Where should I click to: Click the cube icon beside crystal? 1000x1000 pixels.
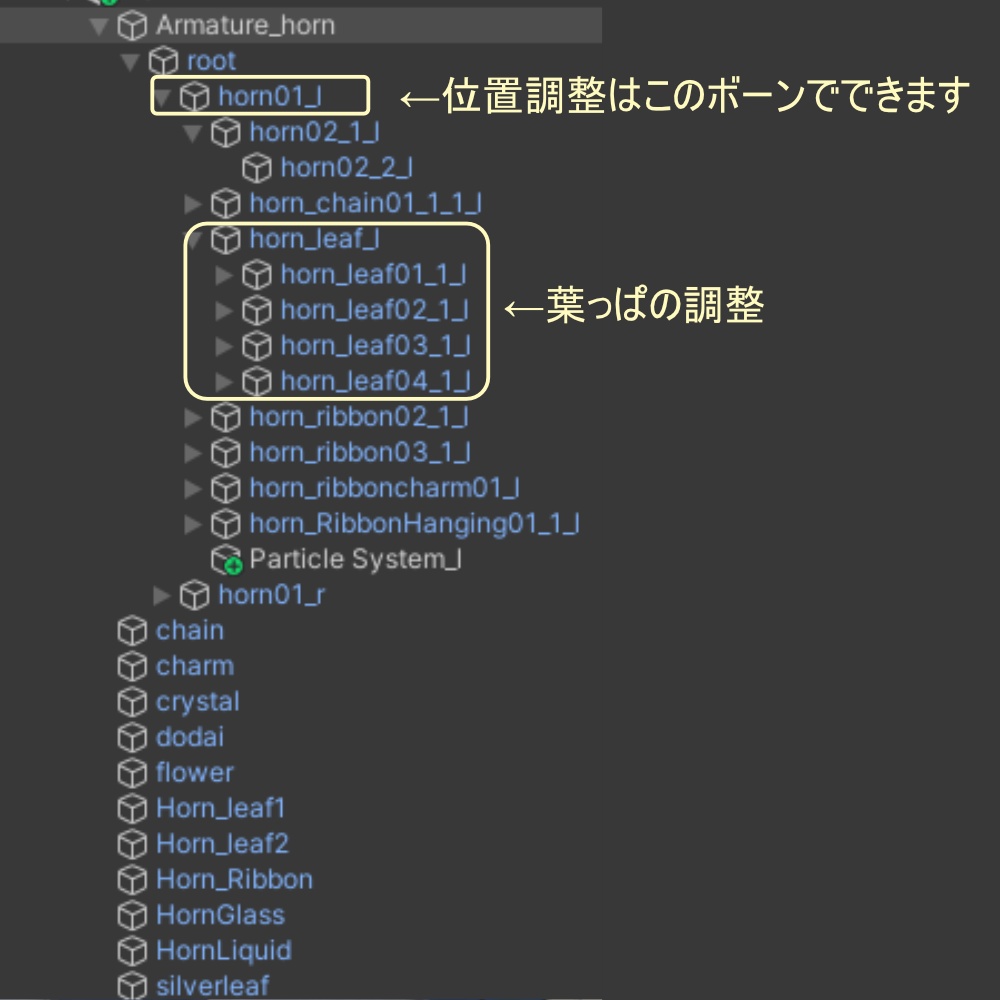tap(132, 702)
